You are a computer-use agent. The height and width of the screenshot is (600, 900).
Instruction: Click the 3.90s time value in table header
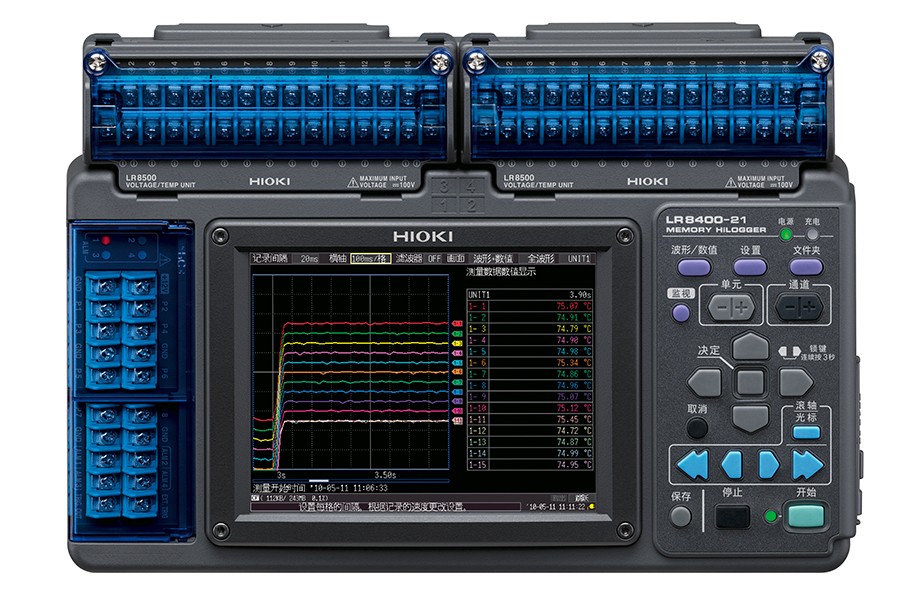coord(580,295)
